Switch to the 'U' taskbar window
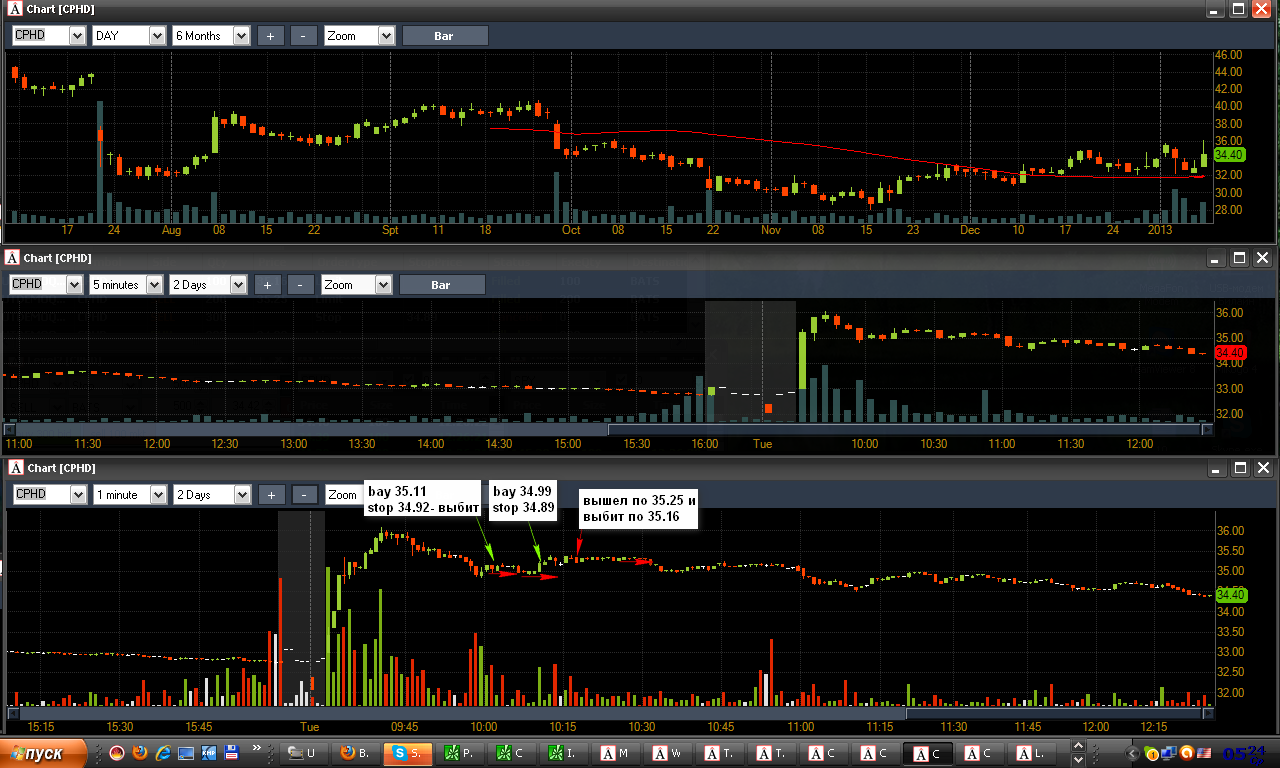This screenshot has height=768, width=1280. tap(302, 753)
